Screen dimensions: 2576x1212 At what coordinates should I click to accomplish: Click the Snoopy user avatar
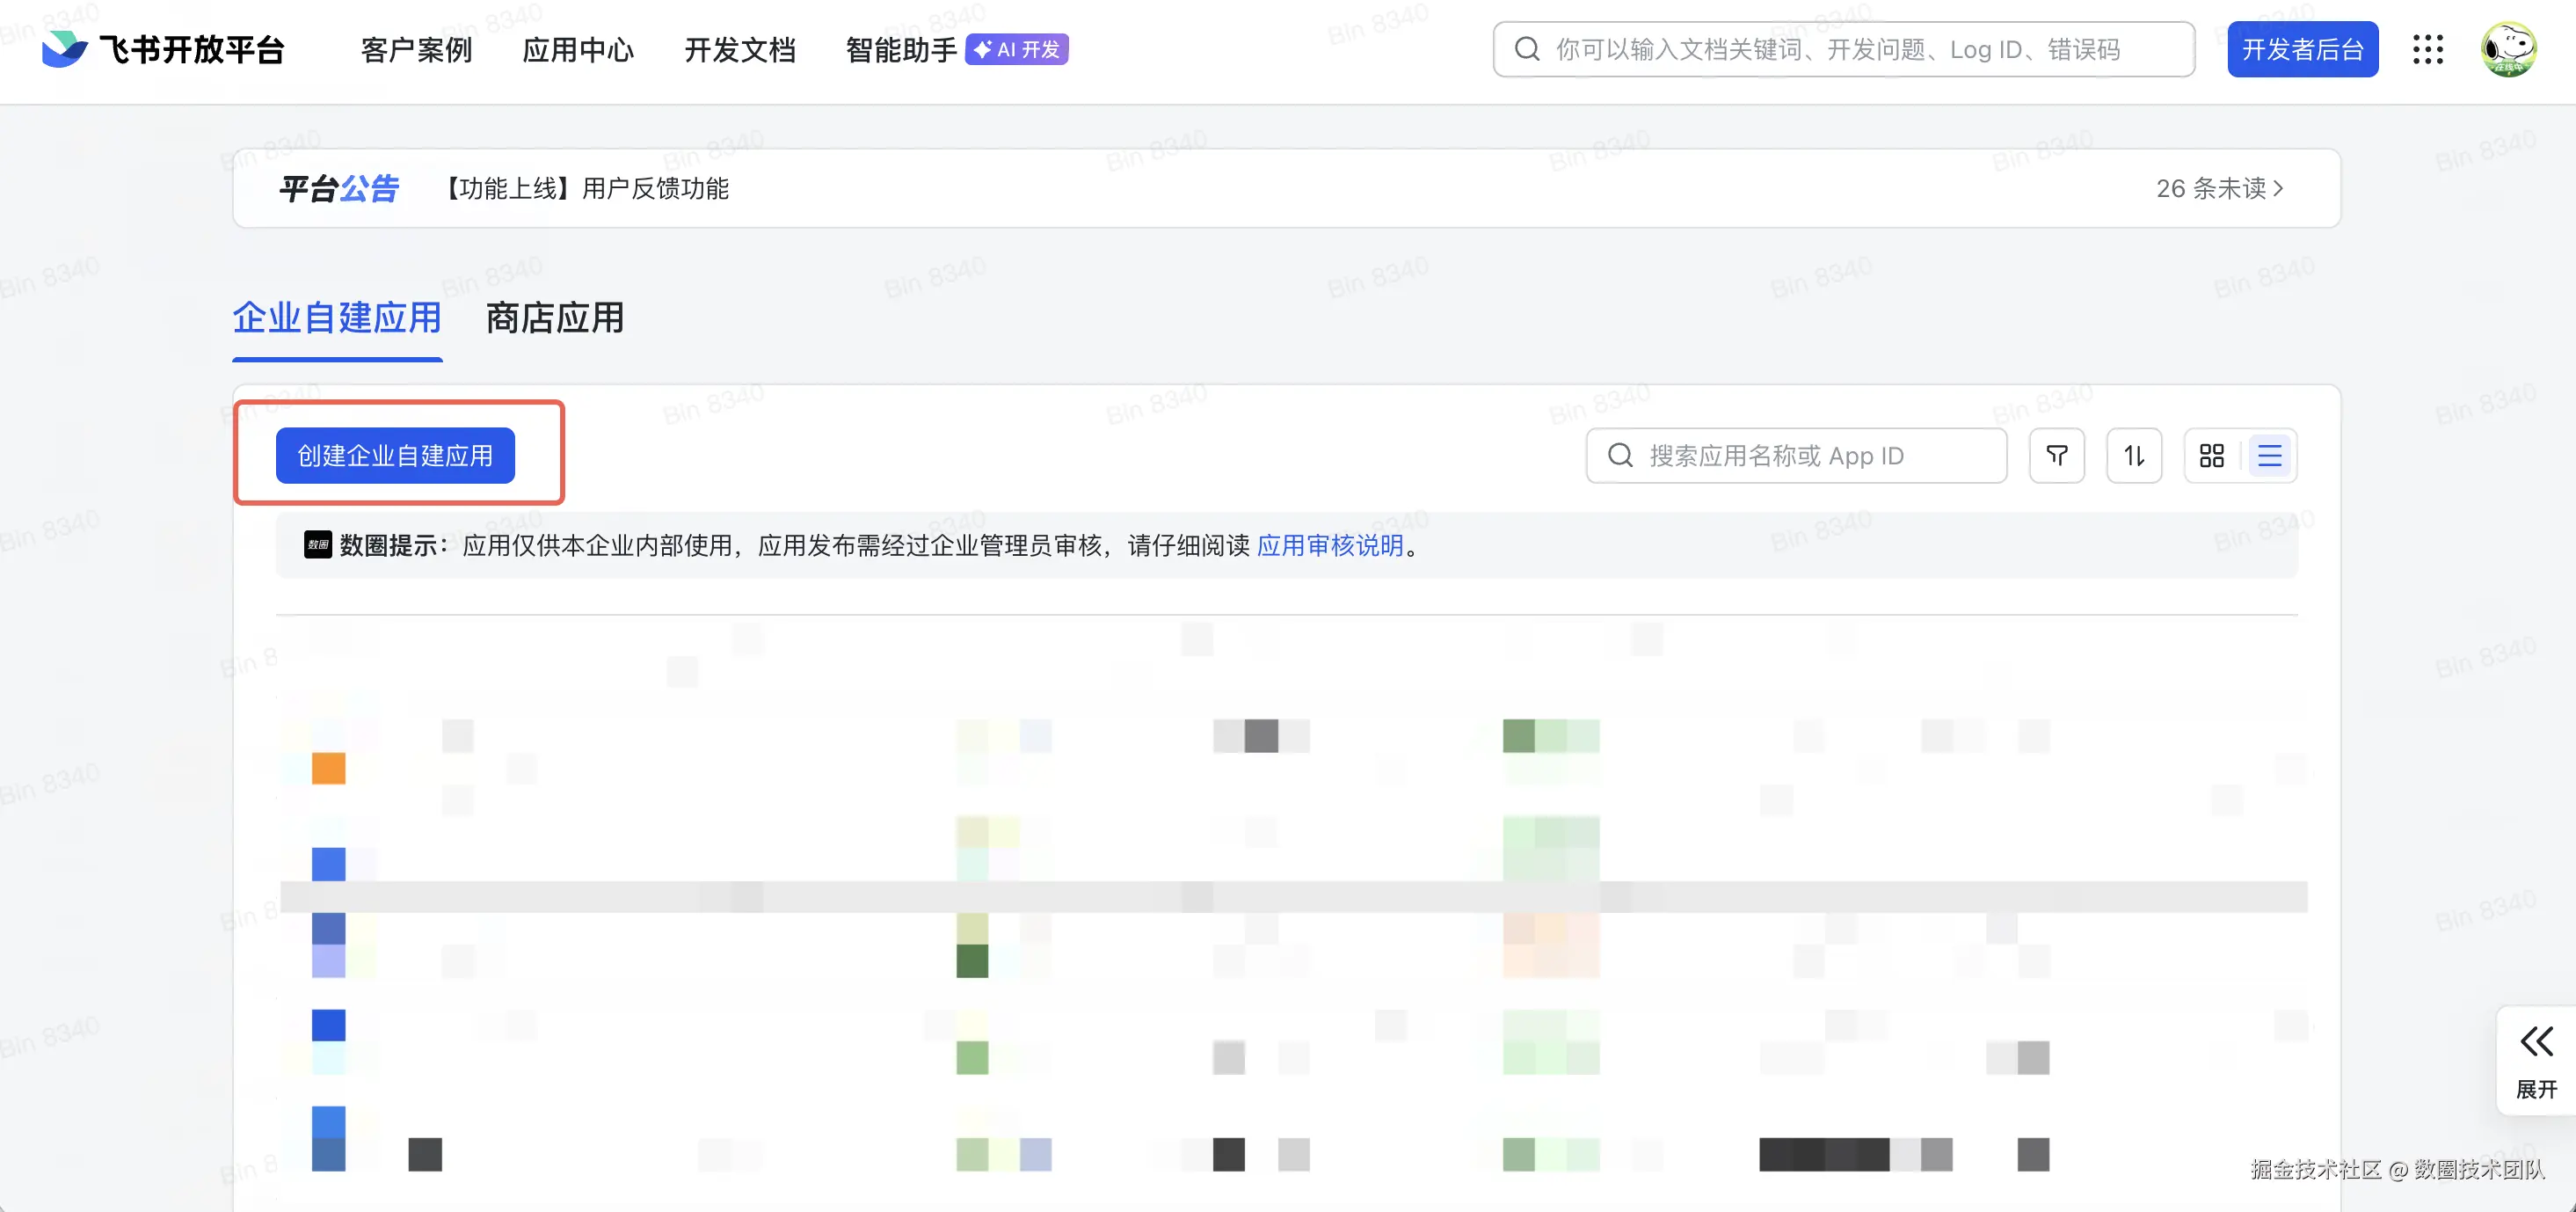[x=2507, y=49]
